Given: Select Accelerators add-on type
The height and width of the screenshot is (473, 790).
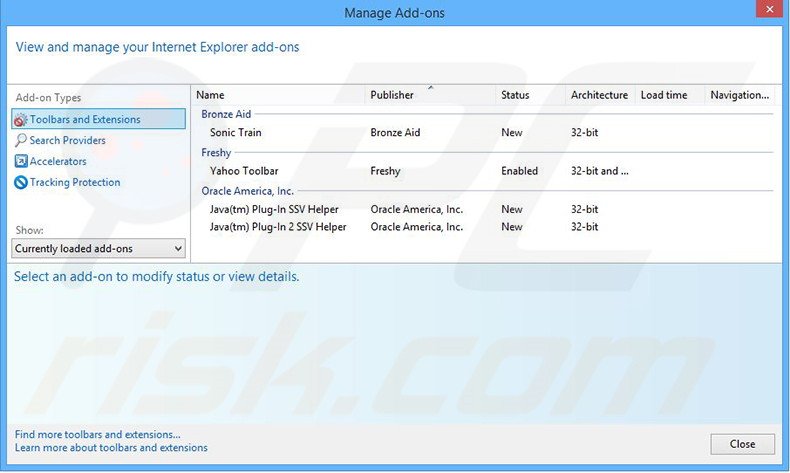Looking at the screenshot, I should tap(58, 161).
